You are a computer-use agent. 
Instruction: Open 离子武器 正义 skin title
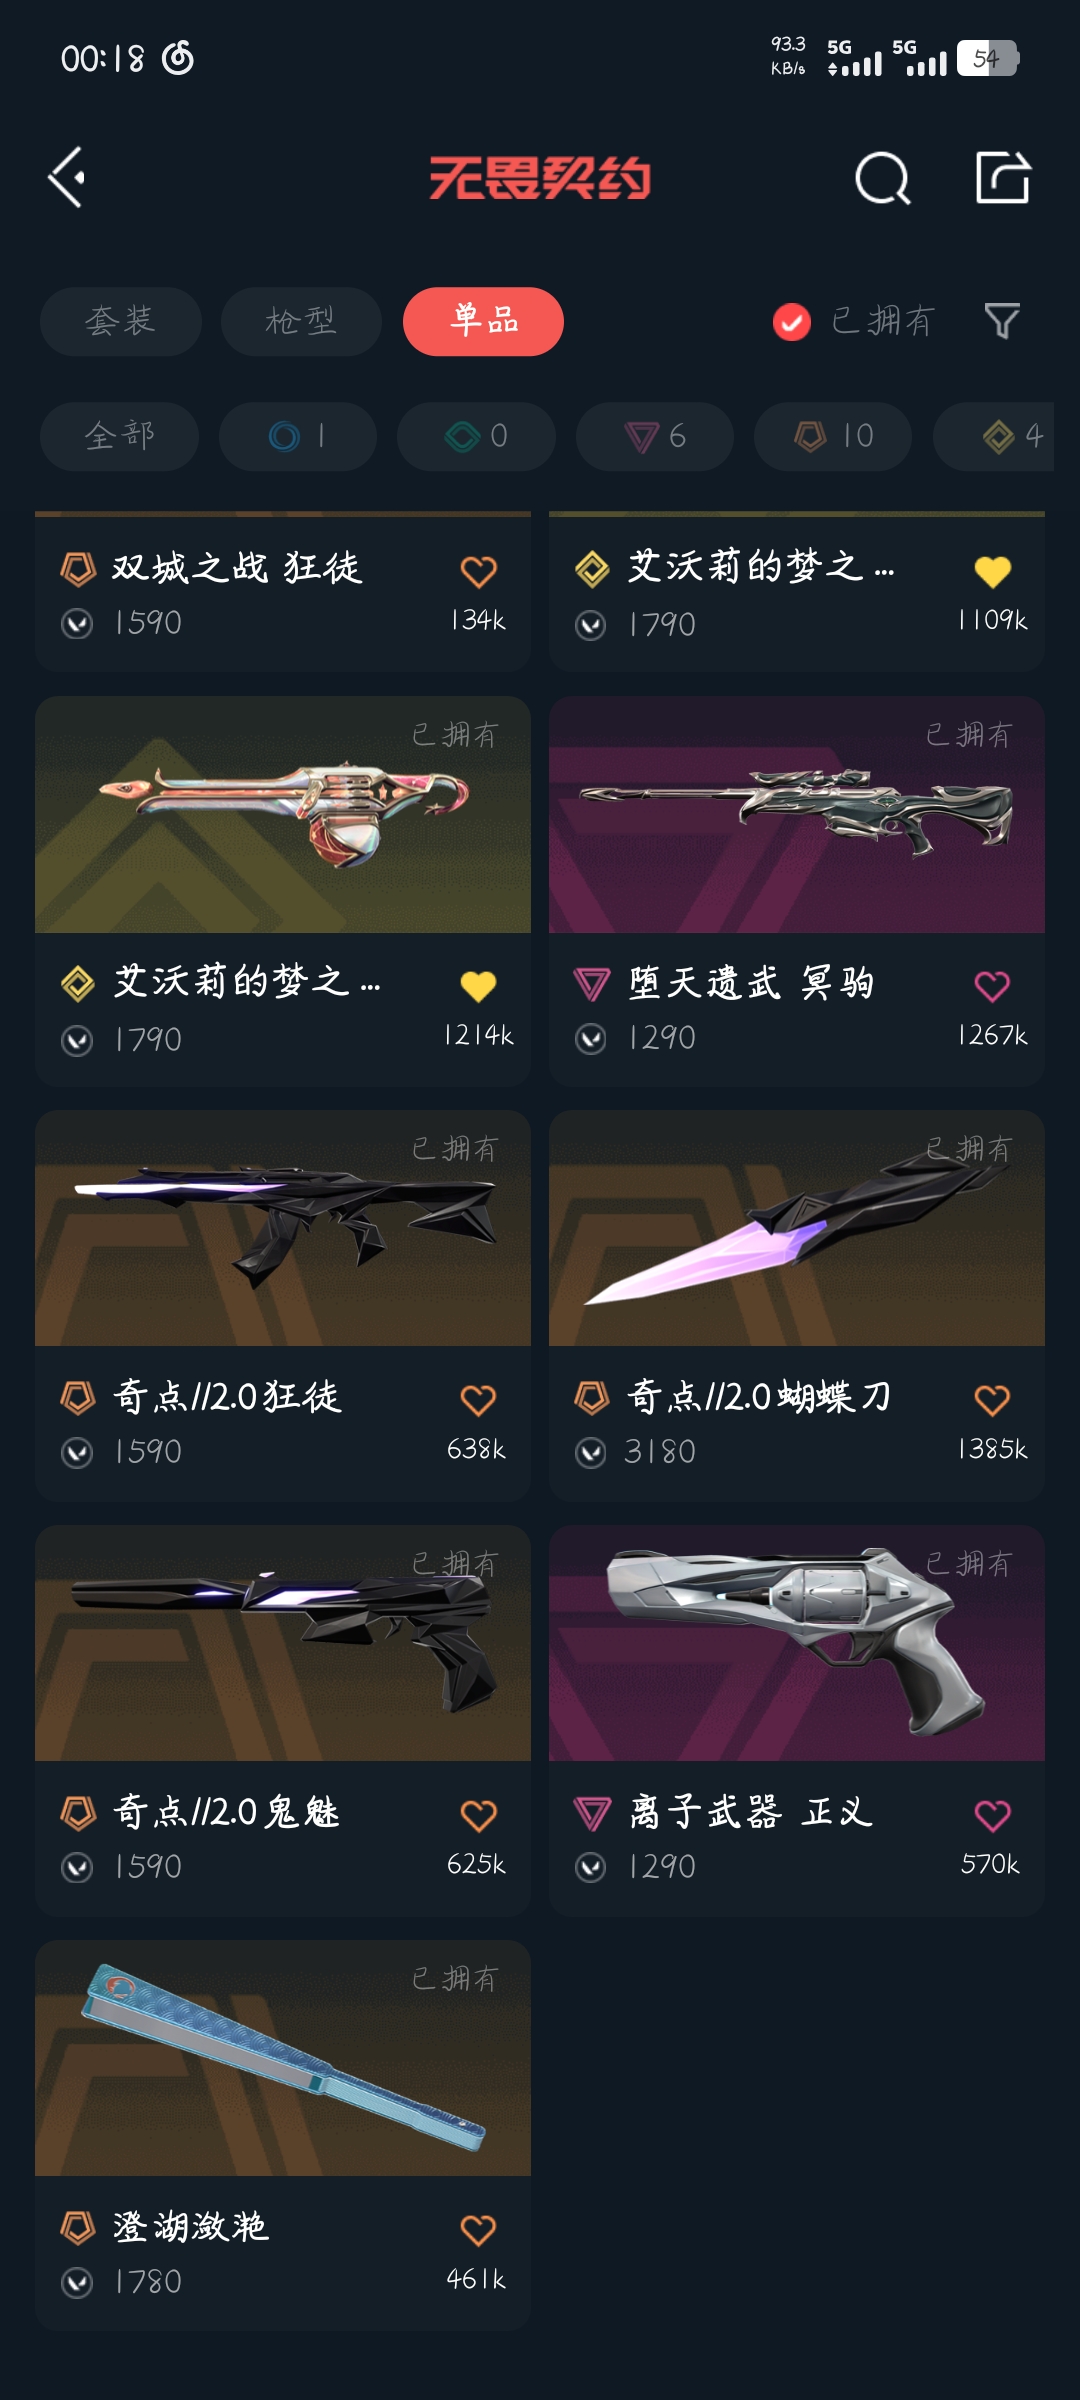(751, 1812)
